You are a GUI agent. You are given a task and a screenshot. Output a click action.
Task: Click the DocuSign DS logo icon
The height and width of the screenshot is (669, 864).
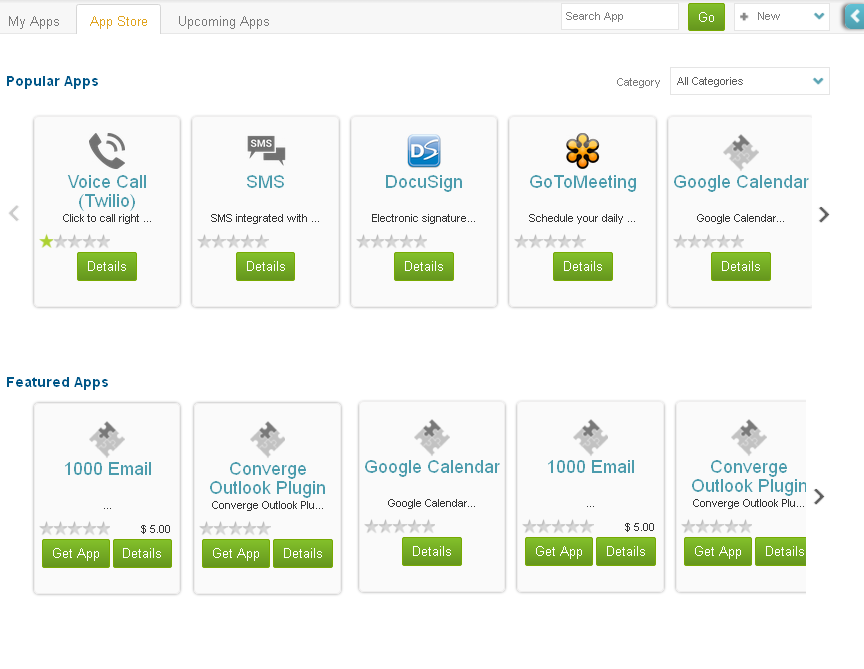[x=424, y=150]
